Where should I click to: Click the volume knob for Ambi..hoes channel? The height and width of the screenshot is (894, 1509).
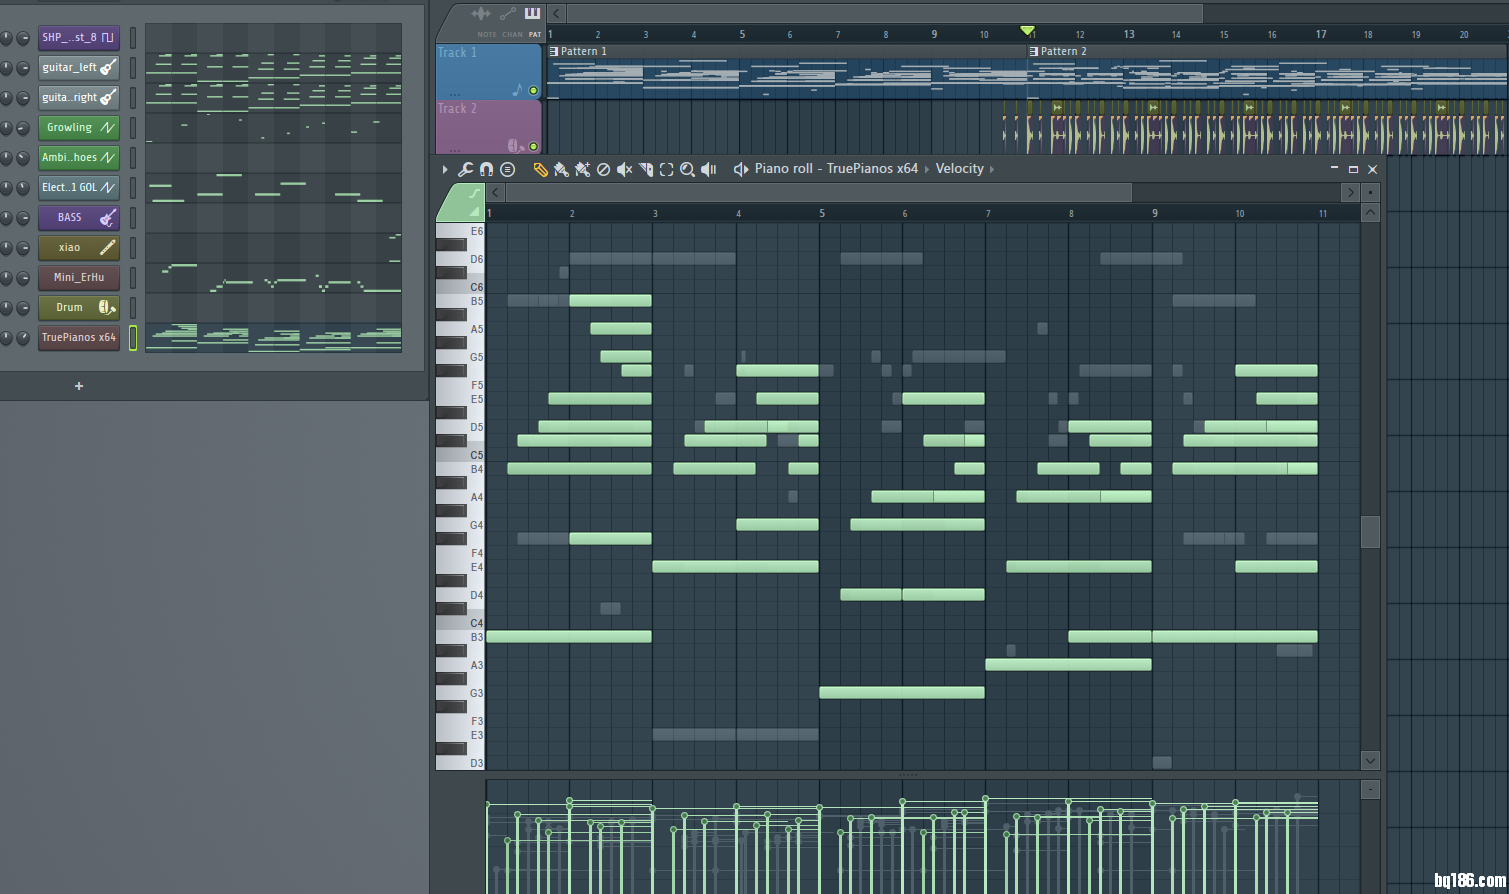click(23, 158)
